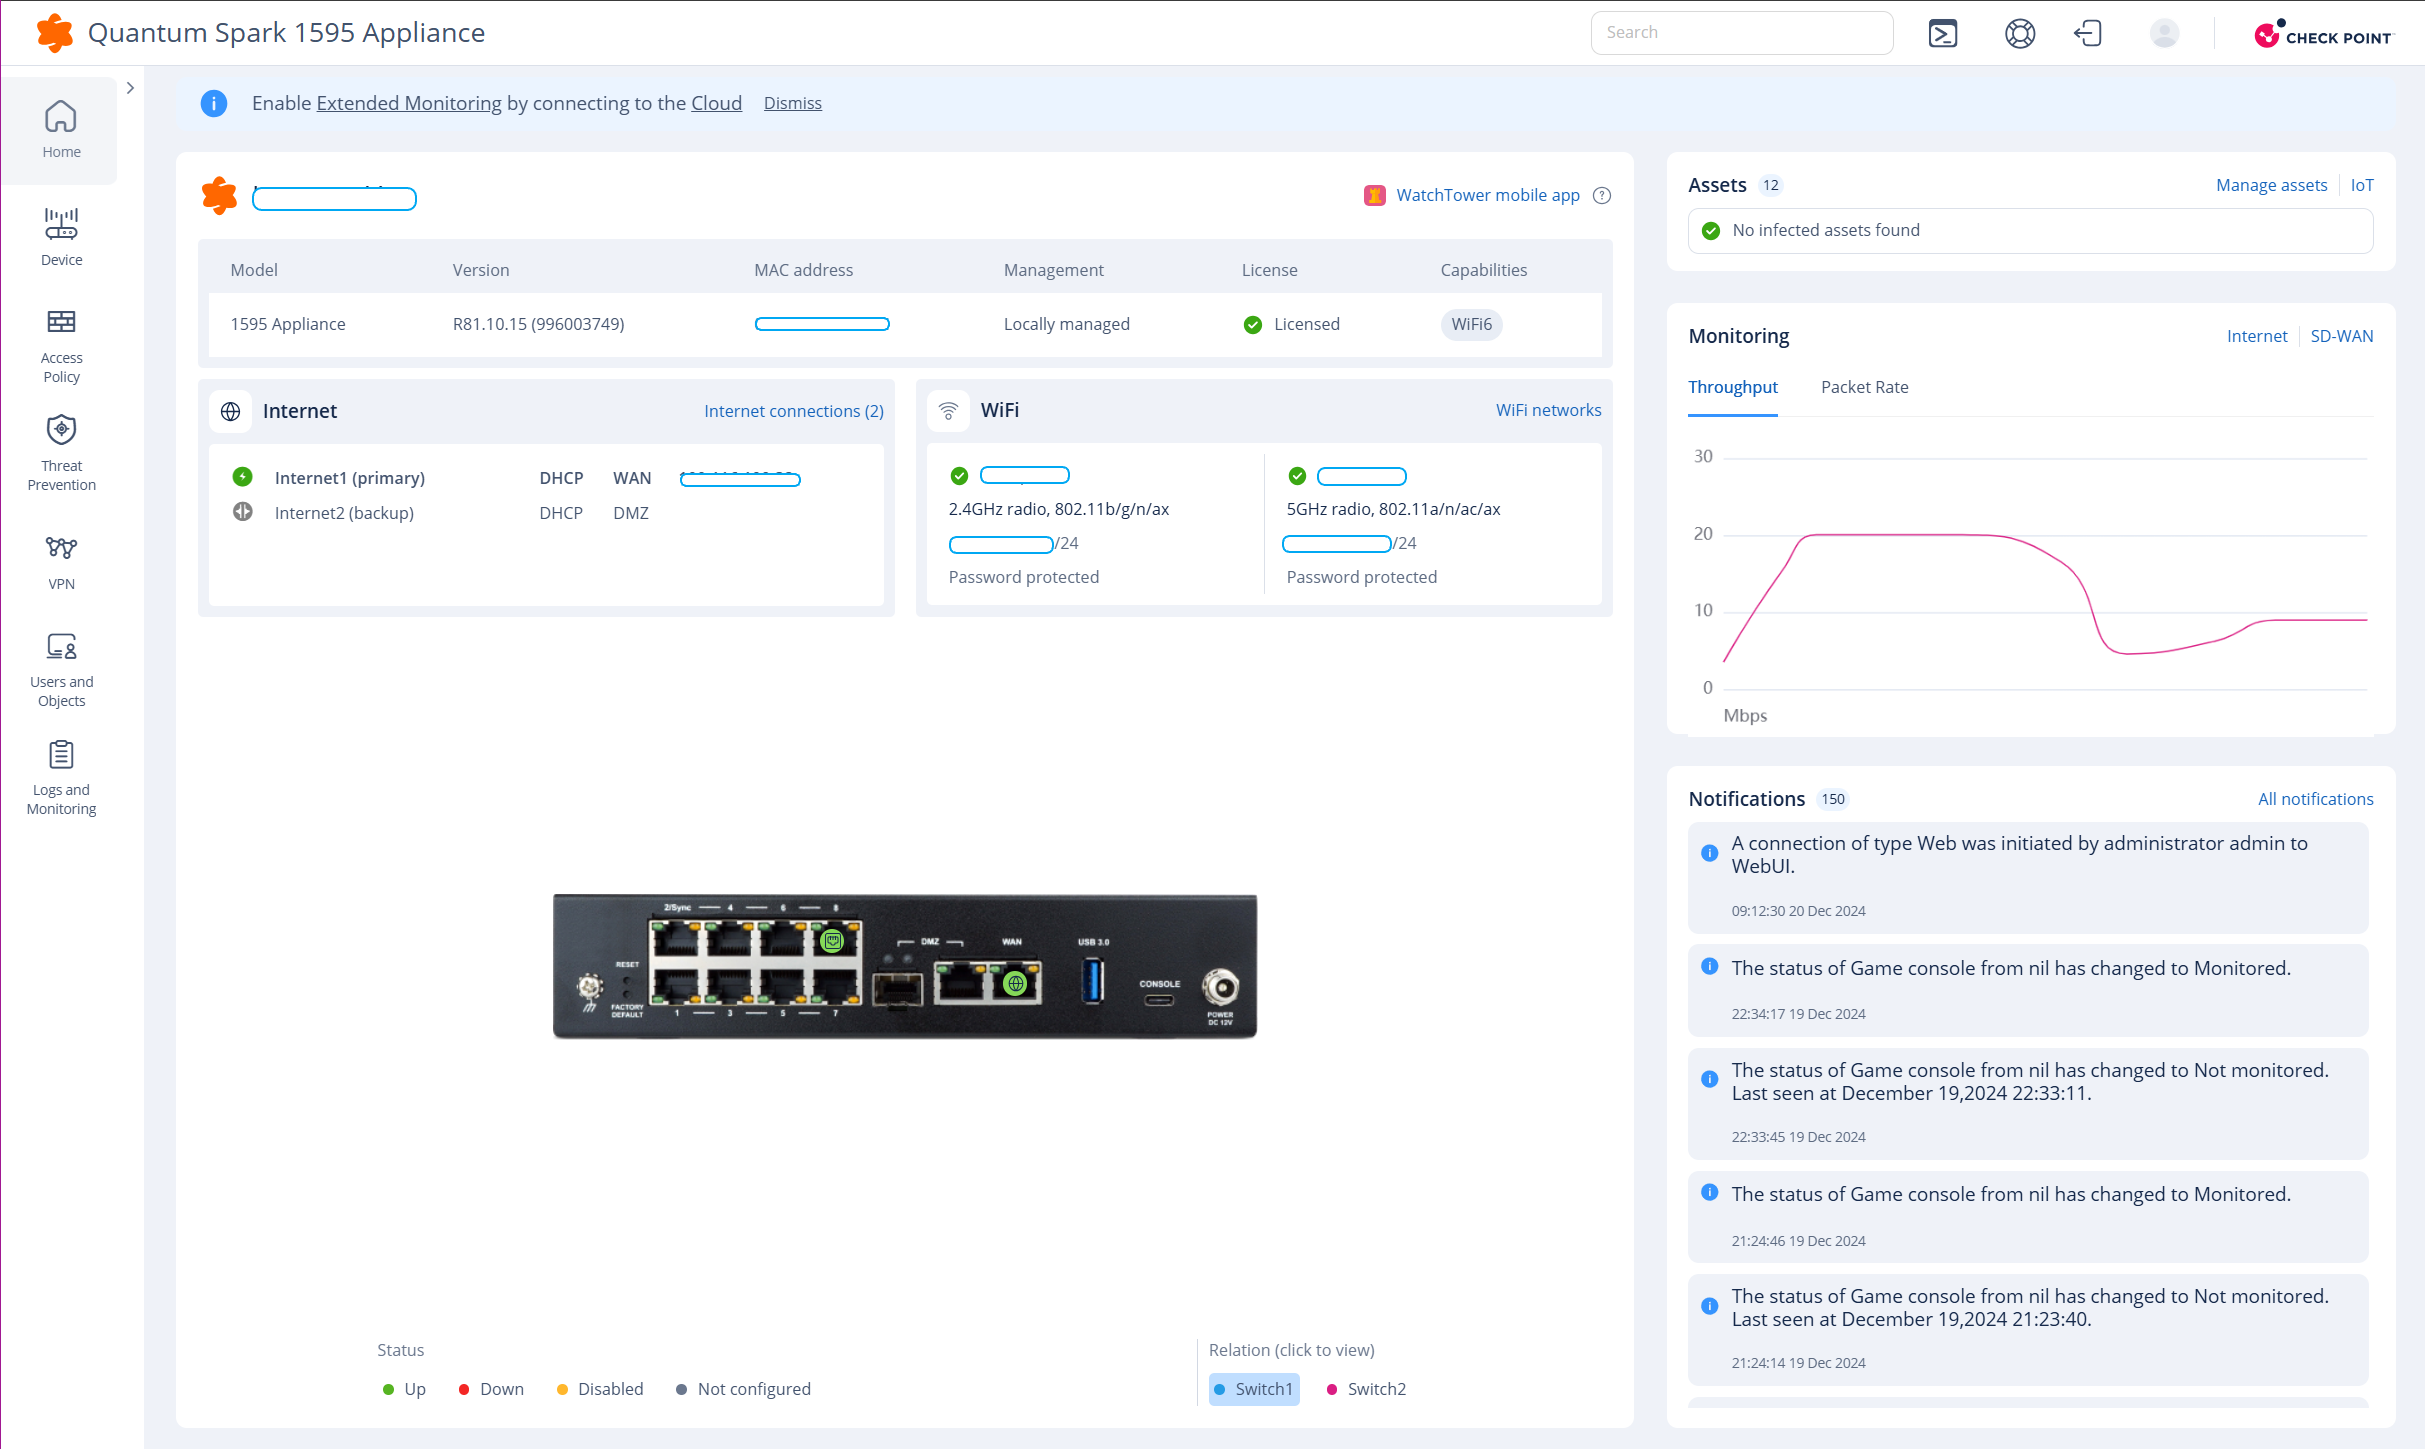Open Access Policy from the sidebar
2425x1449 pixels.
click(x=61, y=346)
